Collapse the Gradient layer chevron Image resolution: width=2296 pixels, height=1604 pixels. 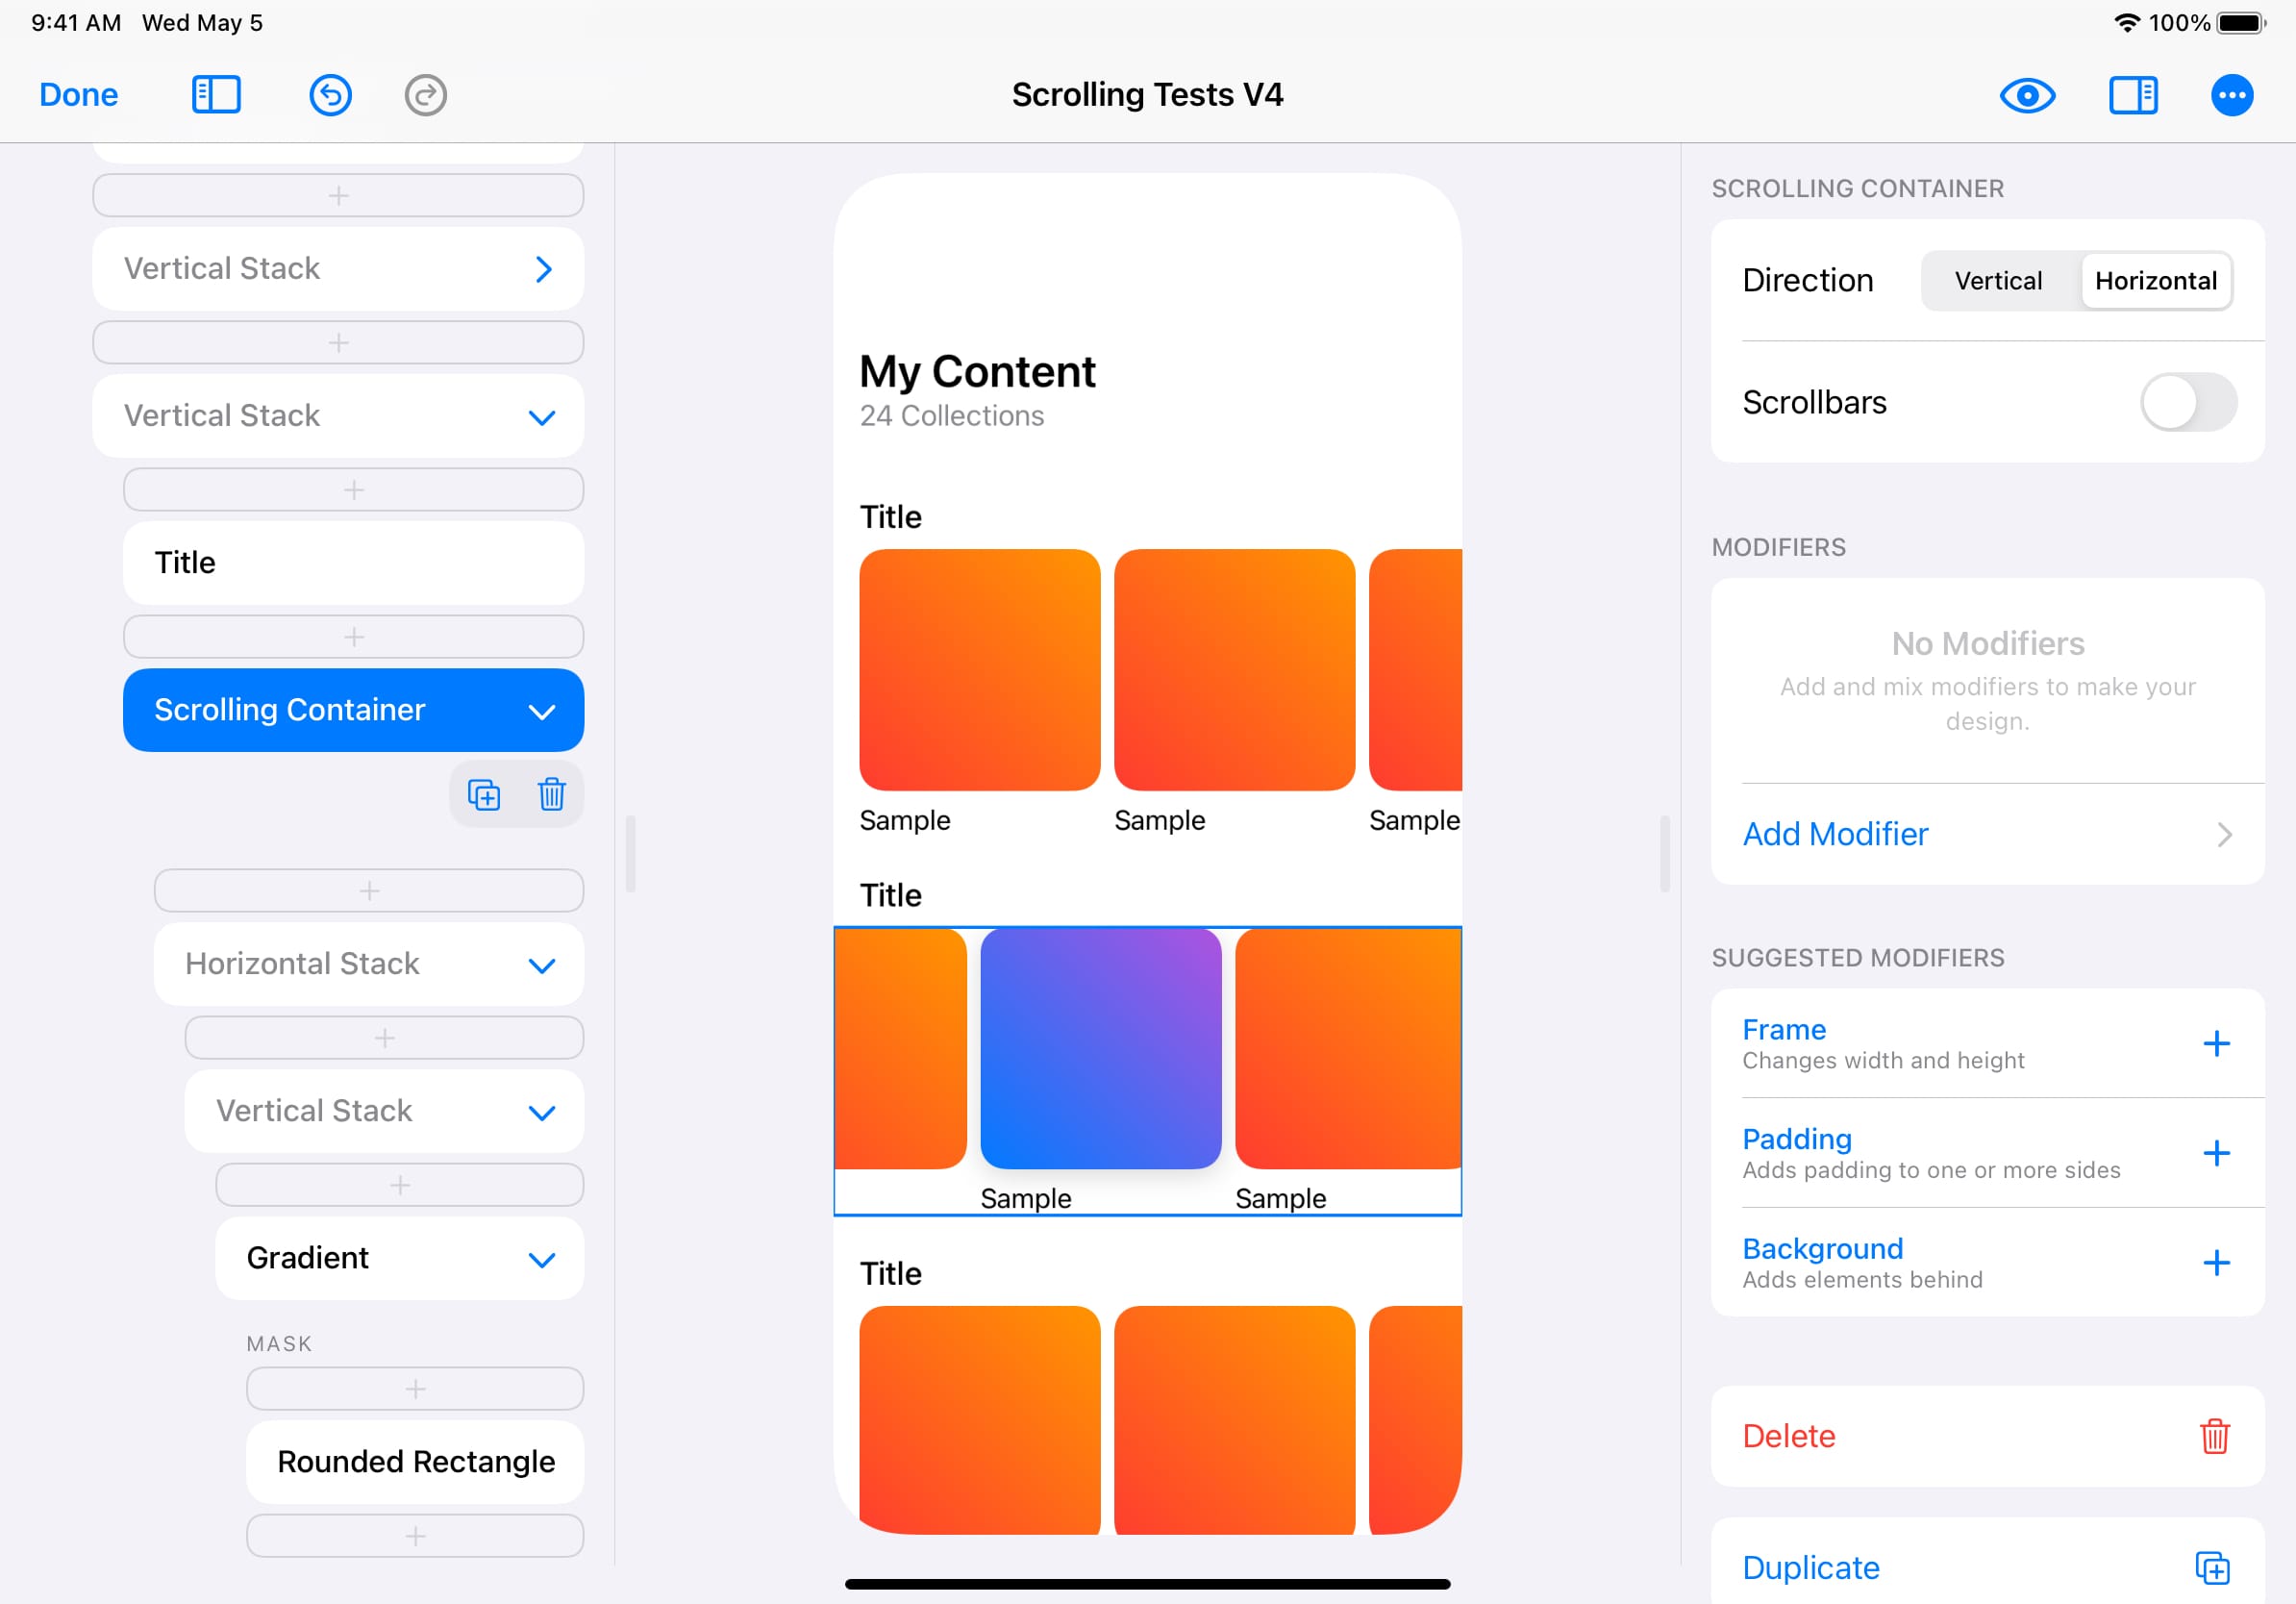coord(541,1259)
